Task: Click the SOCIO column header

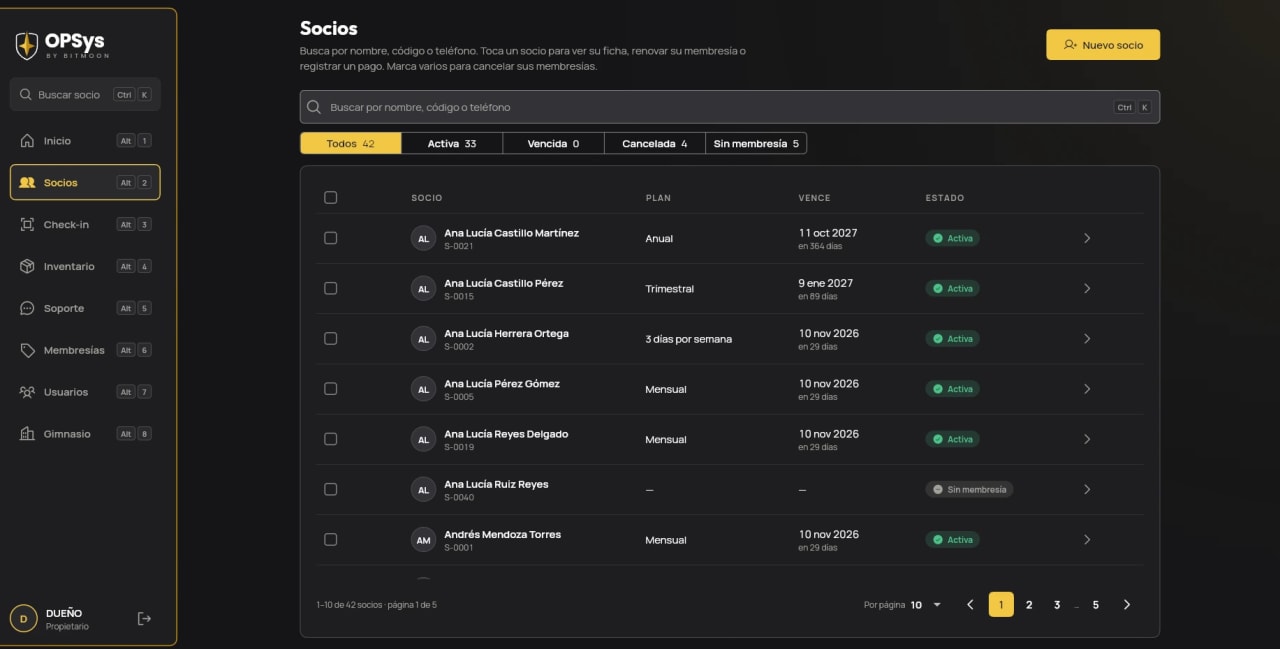Action: tap(426, 198)
